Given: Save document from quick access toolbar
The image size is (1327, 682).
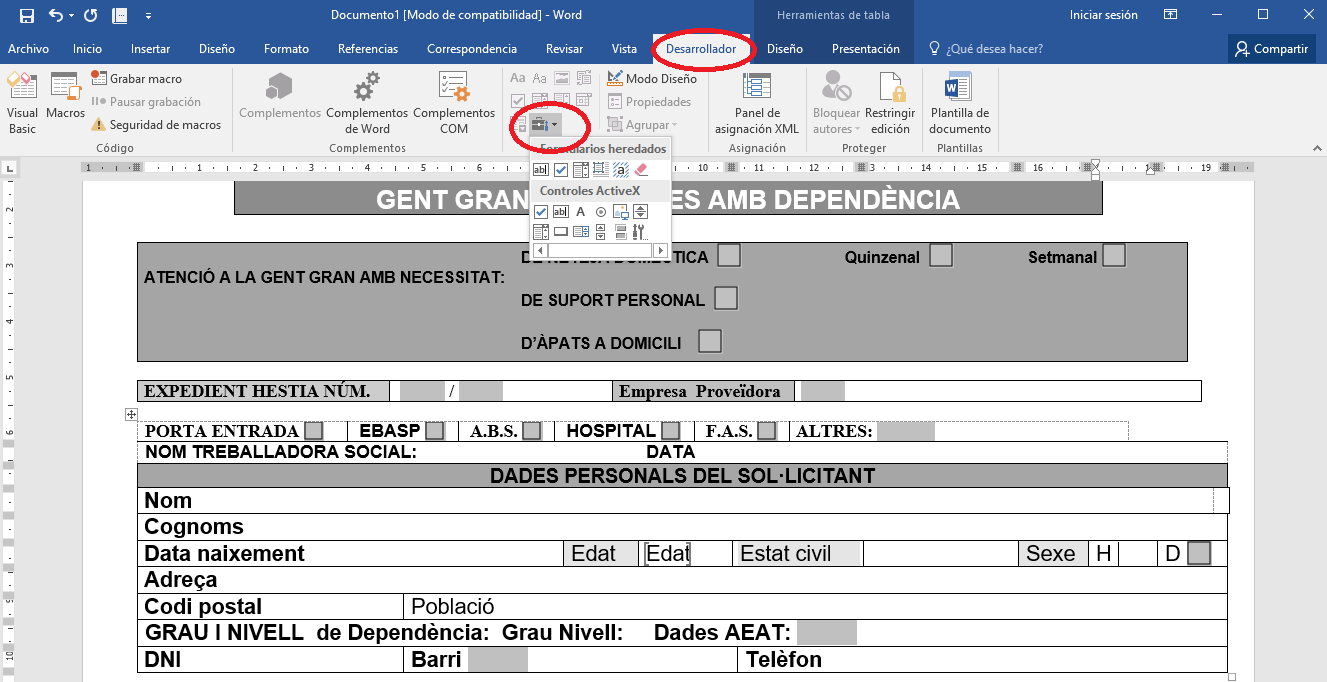Looking at the screenshot, I should pos(27,16).
